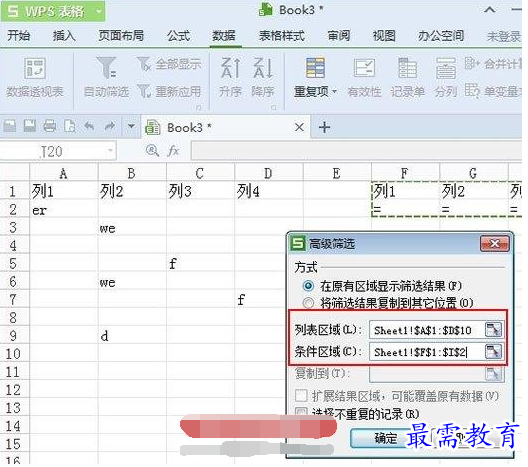Switch to the 开始 tab
Screen dimensions: 528x467
19,36
